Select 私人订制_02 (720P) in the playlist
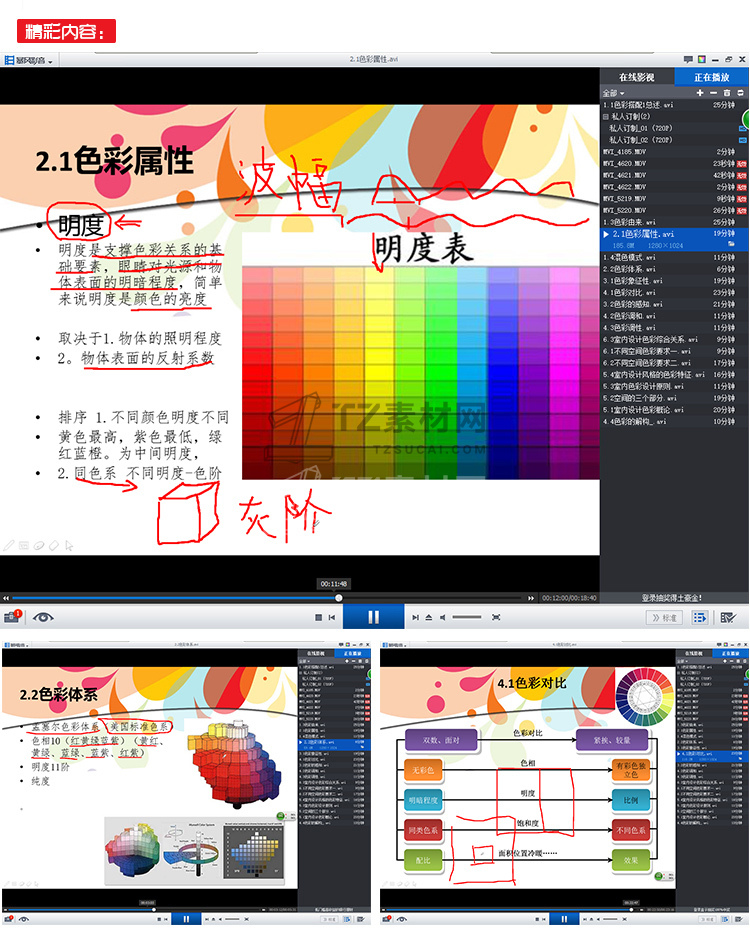The width and height of the screenshot is (750, 932). [x=674, y=140]
